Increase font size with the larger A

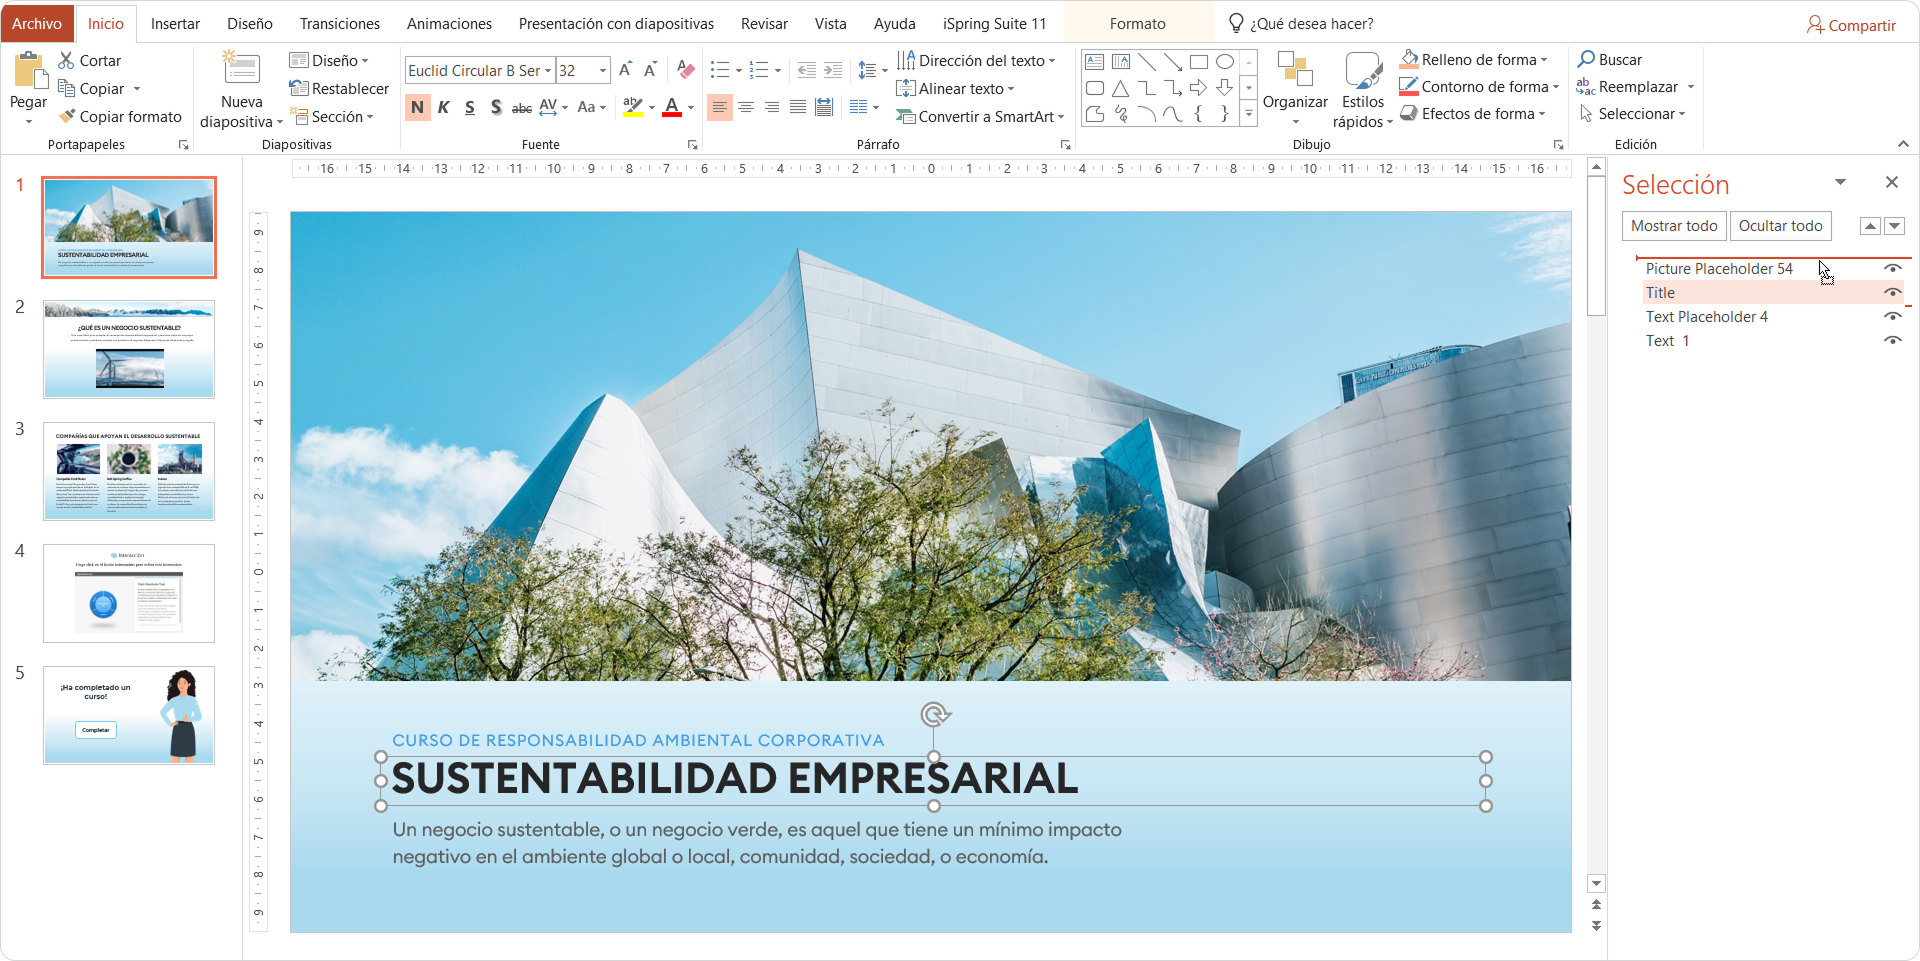[x=625, y=70]
